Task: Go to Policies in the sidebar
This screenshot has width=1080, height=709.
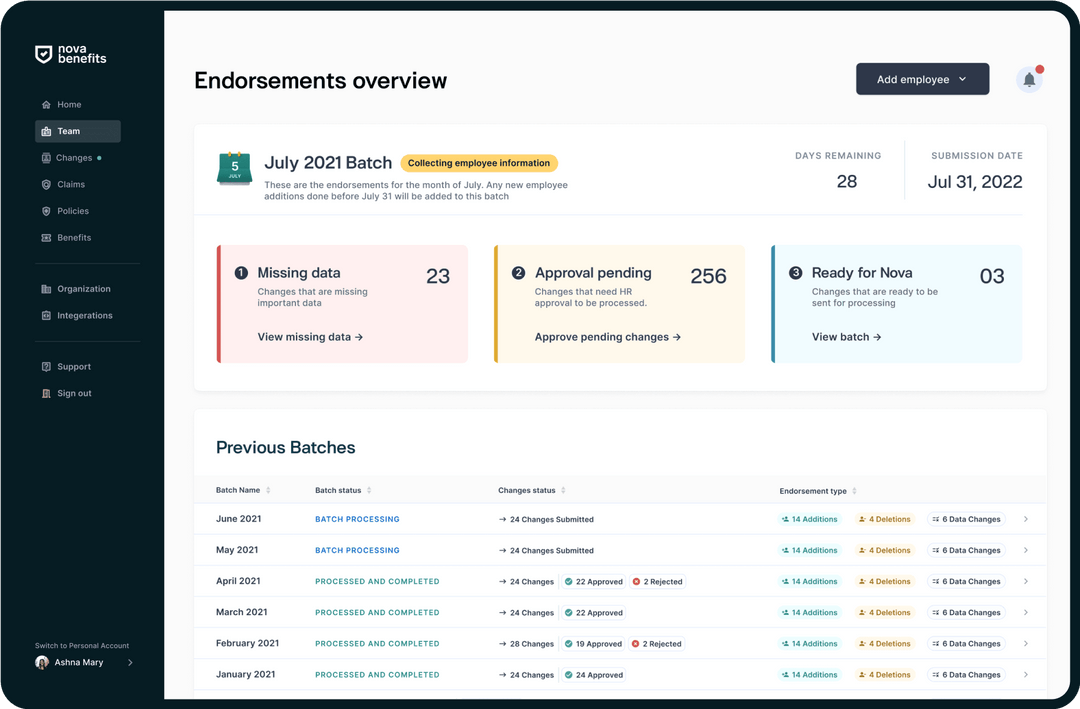Action: [x=72, y=211]
